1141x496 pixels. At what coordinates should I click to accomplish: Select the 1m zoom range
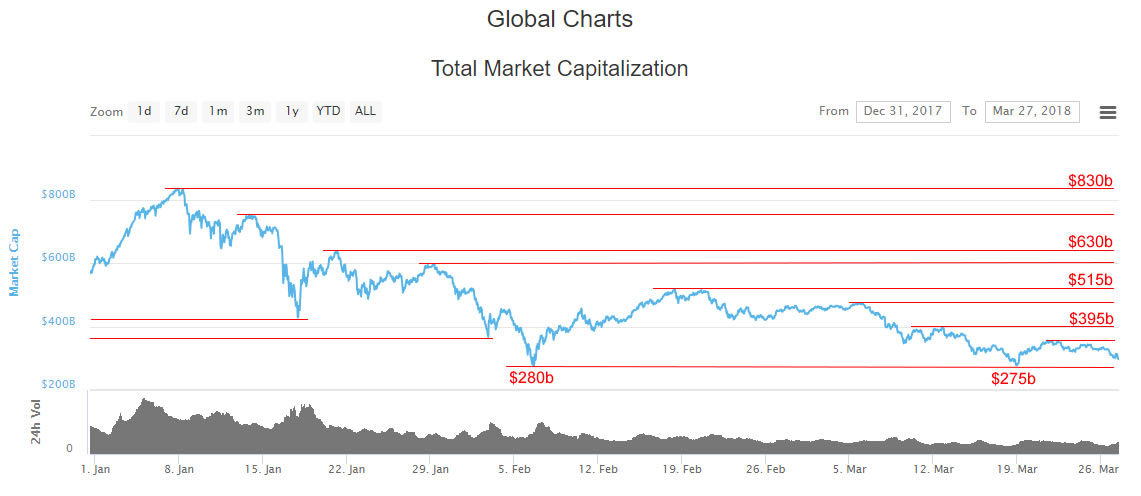click(x=218, y=111)
